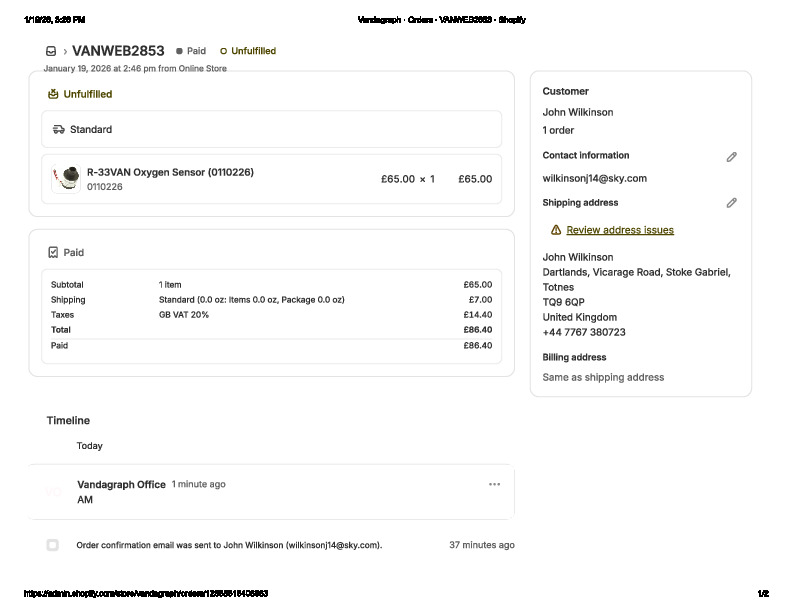Open R-33VAN Oxygen Sensor product link
This screenshot has width=792, height=612.
point(170,172)
